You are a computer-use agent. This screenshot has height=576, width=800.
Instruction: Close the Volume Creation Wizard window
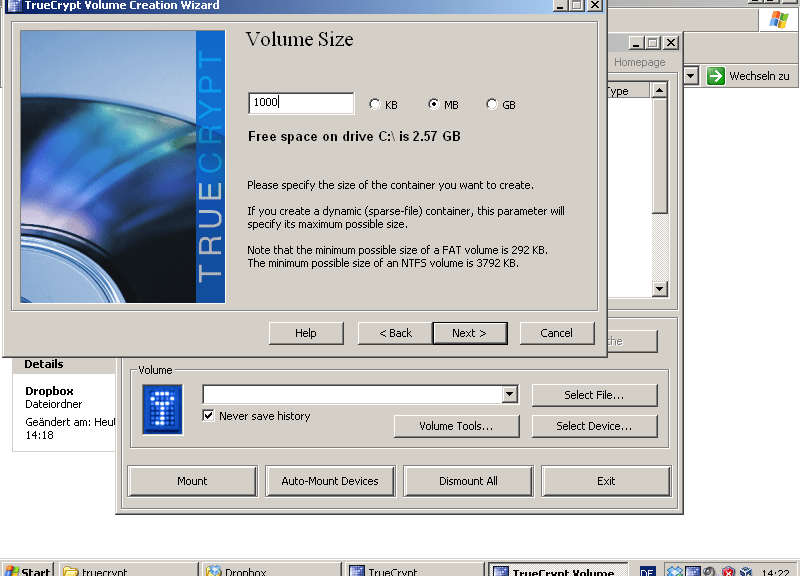(595, 5)
